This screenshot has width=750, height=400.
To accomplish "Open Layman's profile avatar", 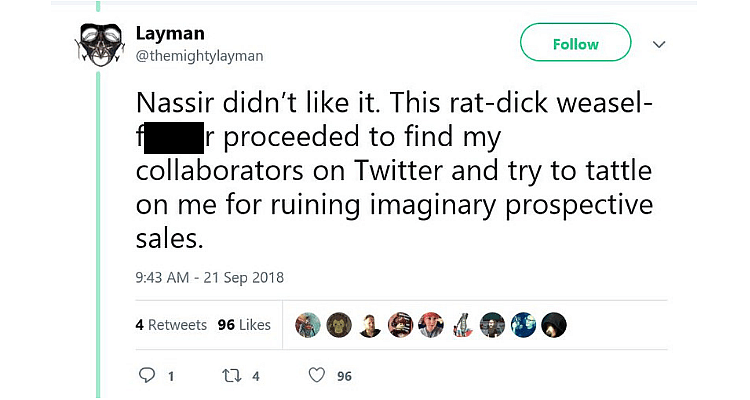I will [100, 46].
